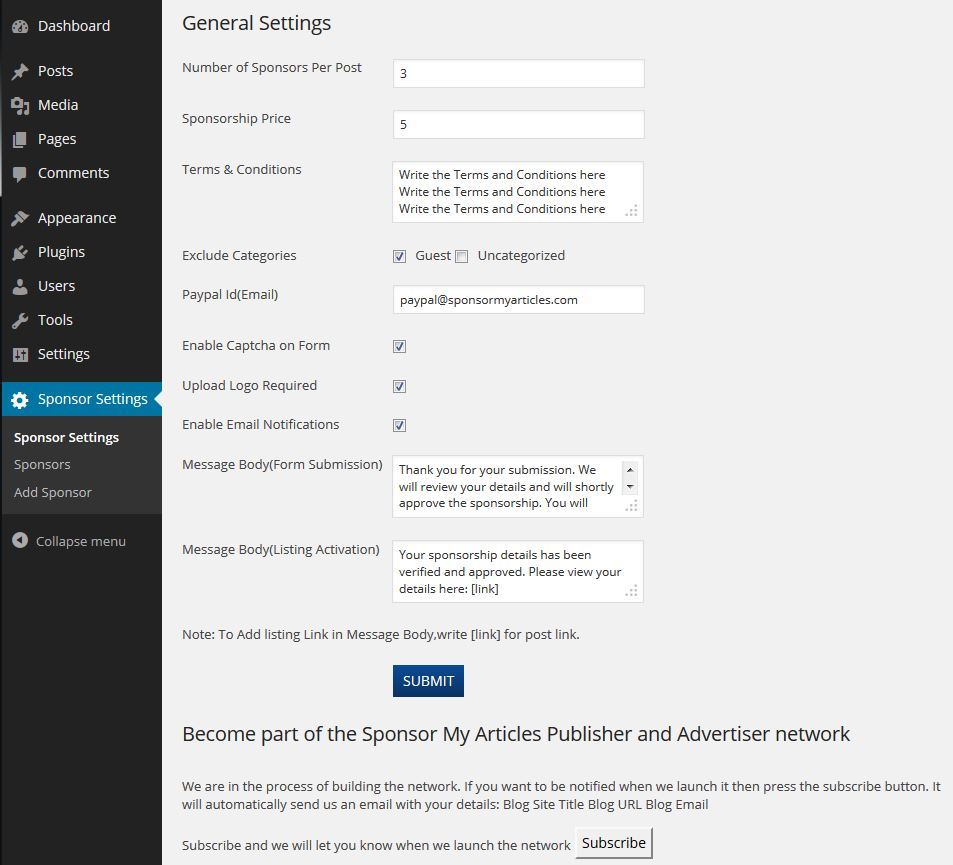Select the Add Sponsor submenu item
Image resolution: width=953 pixels, height=865 pixels.
pyautogui.click(x=53, y=492)
